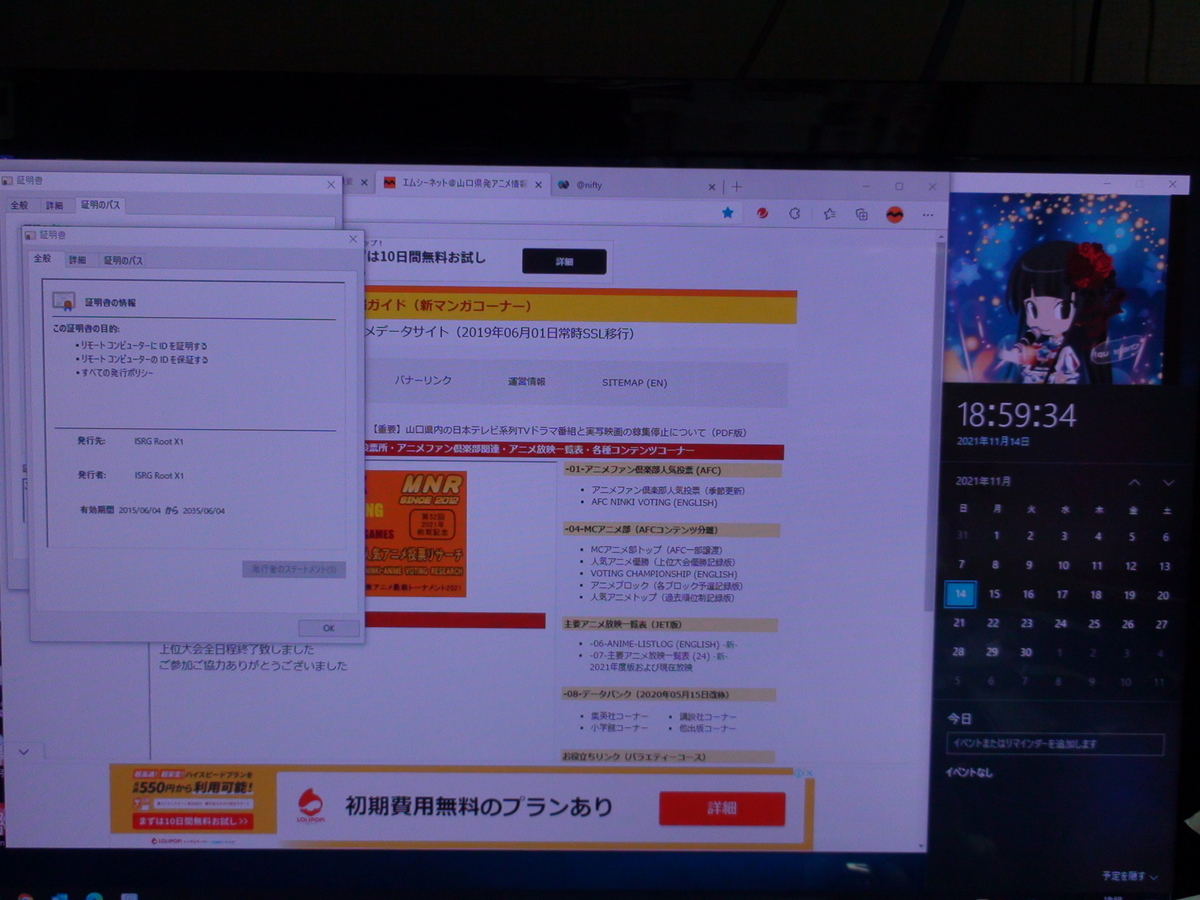The height and width of the screenshot is (900, 1200).
Task: Close the @nifty browser tab
Action: (712, 186)
